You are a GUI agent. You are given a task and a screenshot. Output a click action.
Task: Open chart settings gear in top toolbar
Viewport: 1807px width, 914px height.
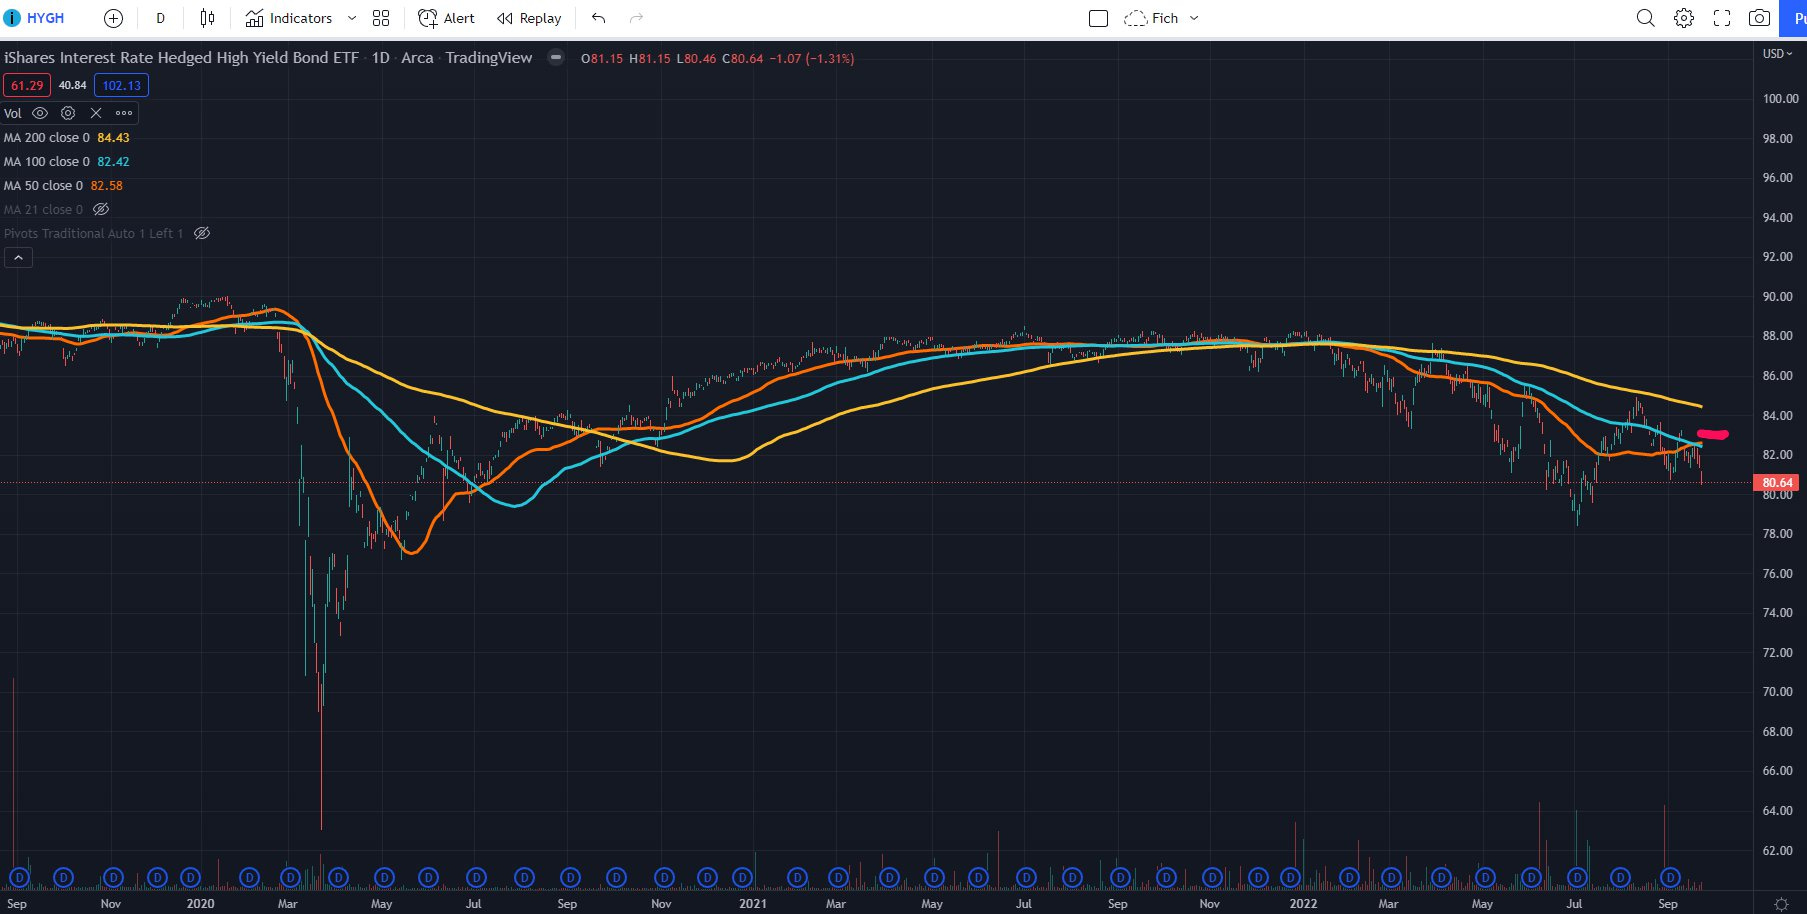[x=1684, y=18]
